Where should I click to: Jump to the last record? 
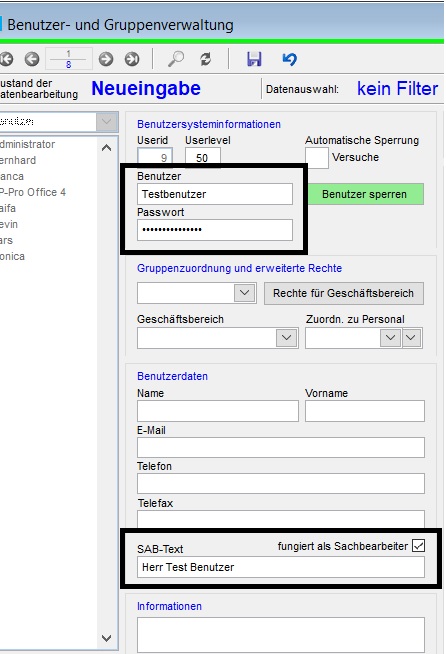(x=132, y=59)
